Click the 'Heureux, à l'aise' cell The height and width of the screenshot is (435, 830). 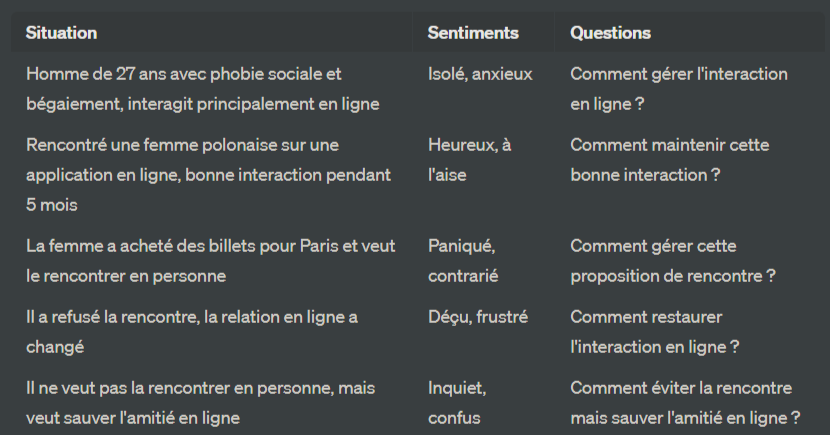pos(470,160)
